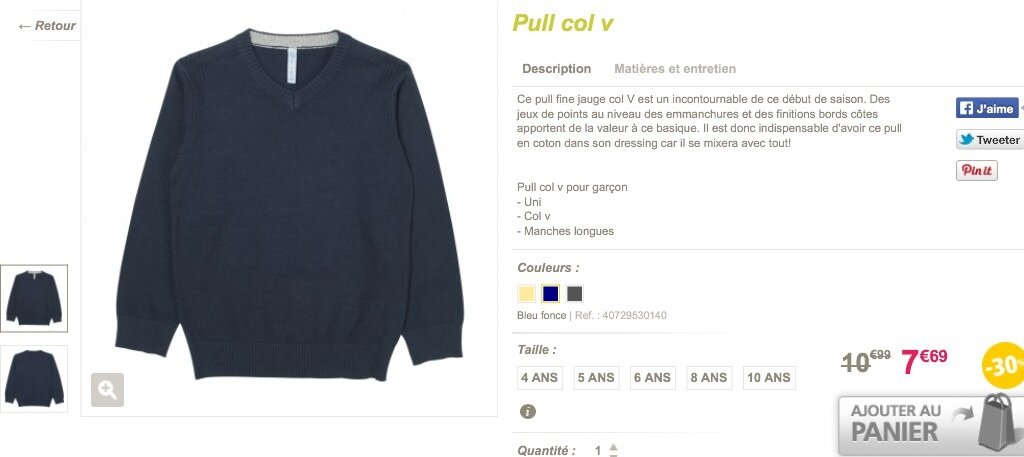This screenshot has width=1024, height=457.
Task: Switch to Matières et entretien tab
Action: pyautogui.click(x=675, y=69)
